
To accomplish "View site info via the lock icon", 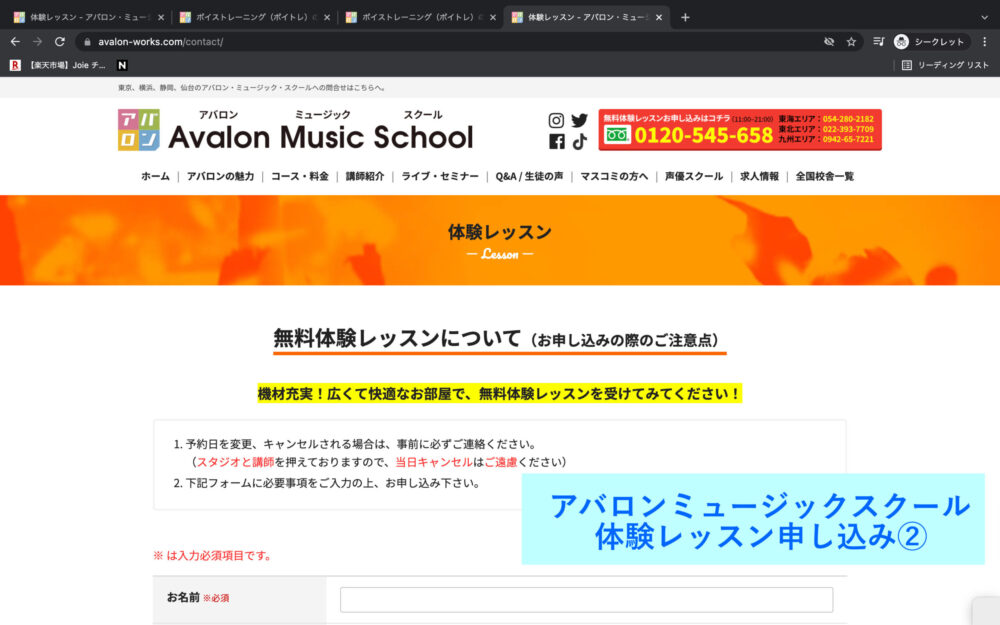I will [87, 42].
